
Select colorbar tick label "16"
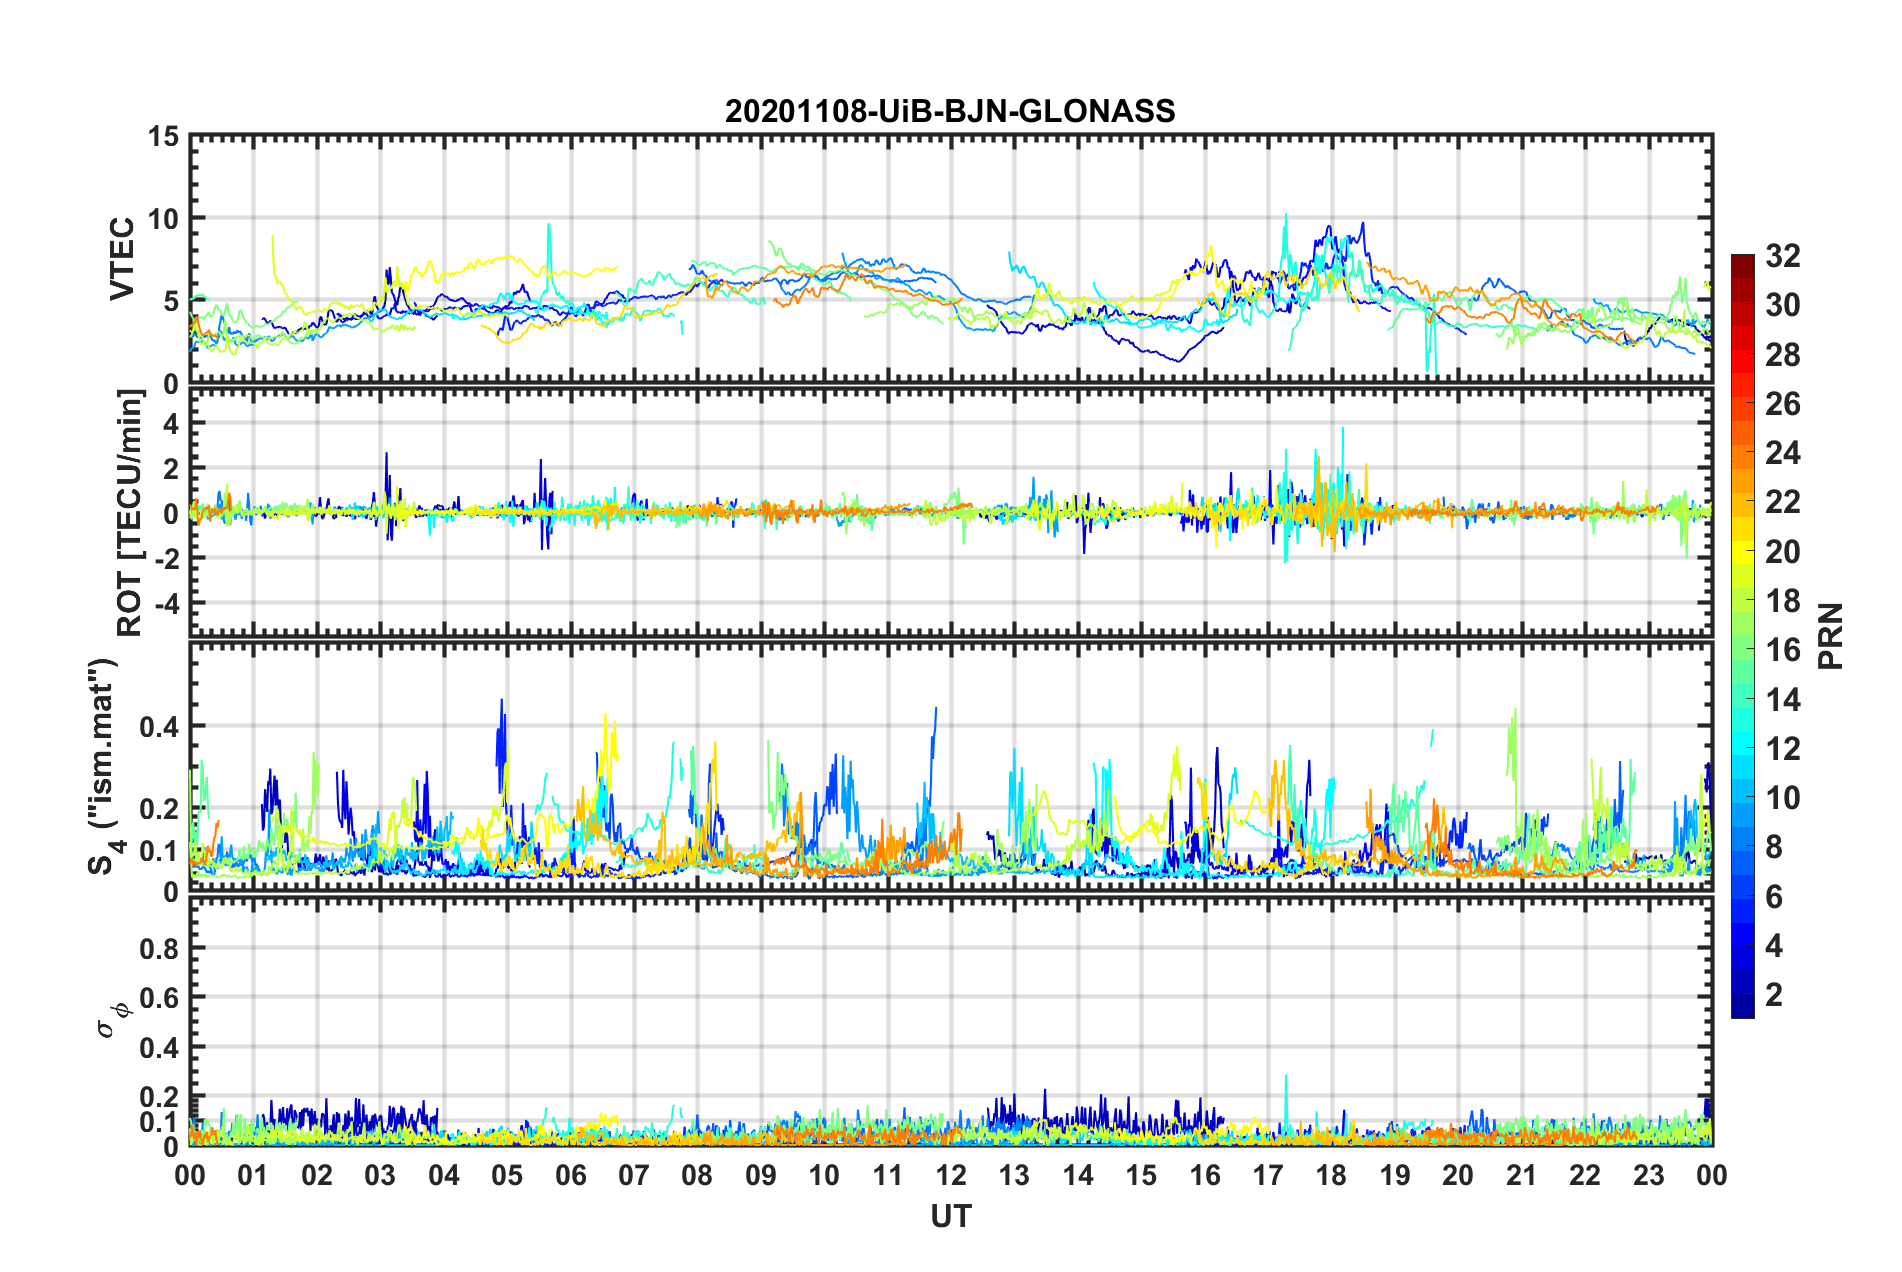tap(1782, 650)
